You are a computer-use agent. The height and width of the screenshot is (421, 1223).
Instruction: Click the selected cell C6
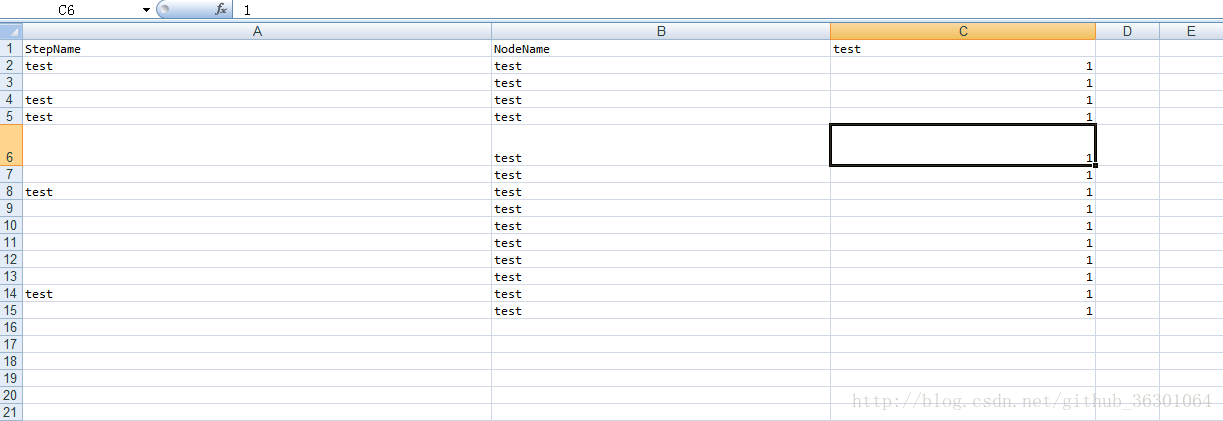pyautogui.click(x=963, y=145)
